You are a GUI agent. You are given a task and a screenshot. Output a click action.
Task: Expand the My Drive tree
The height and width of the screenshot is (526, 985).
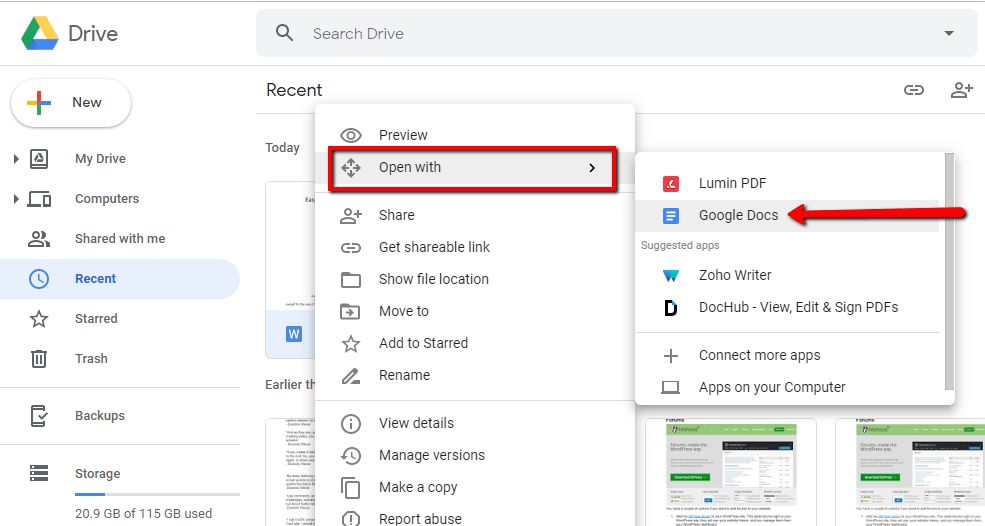(x=16, y=159)
